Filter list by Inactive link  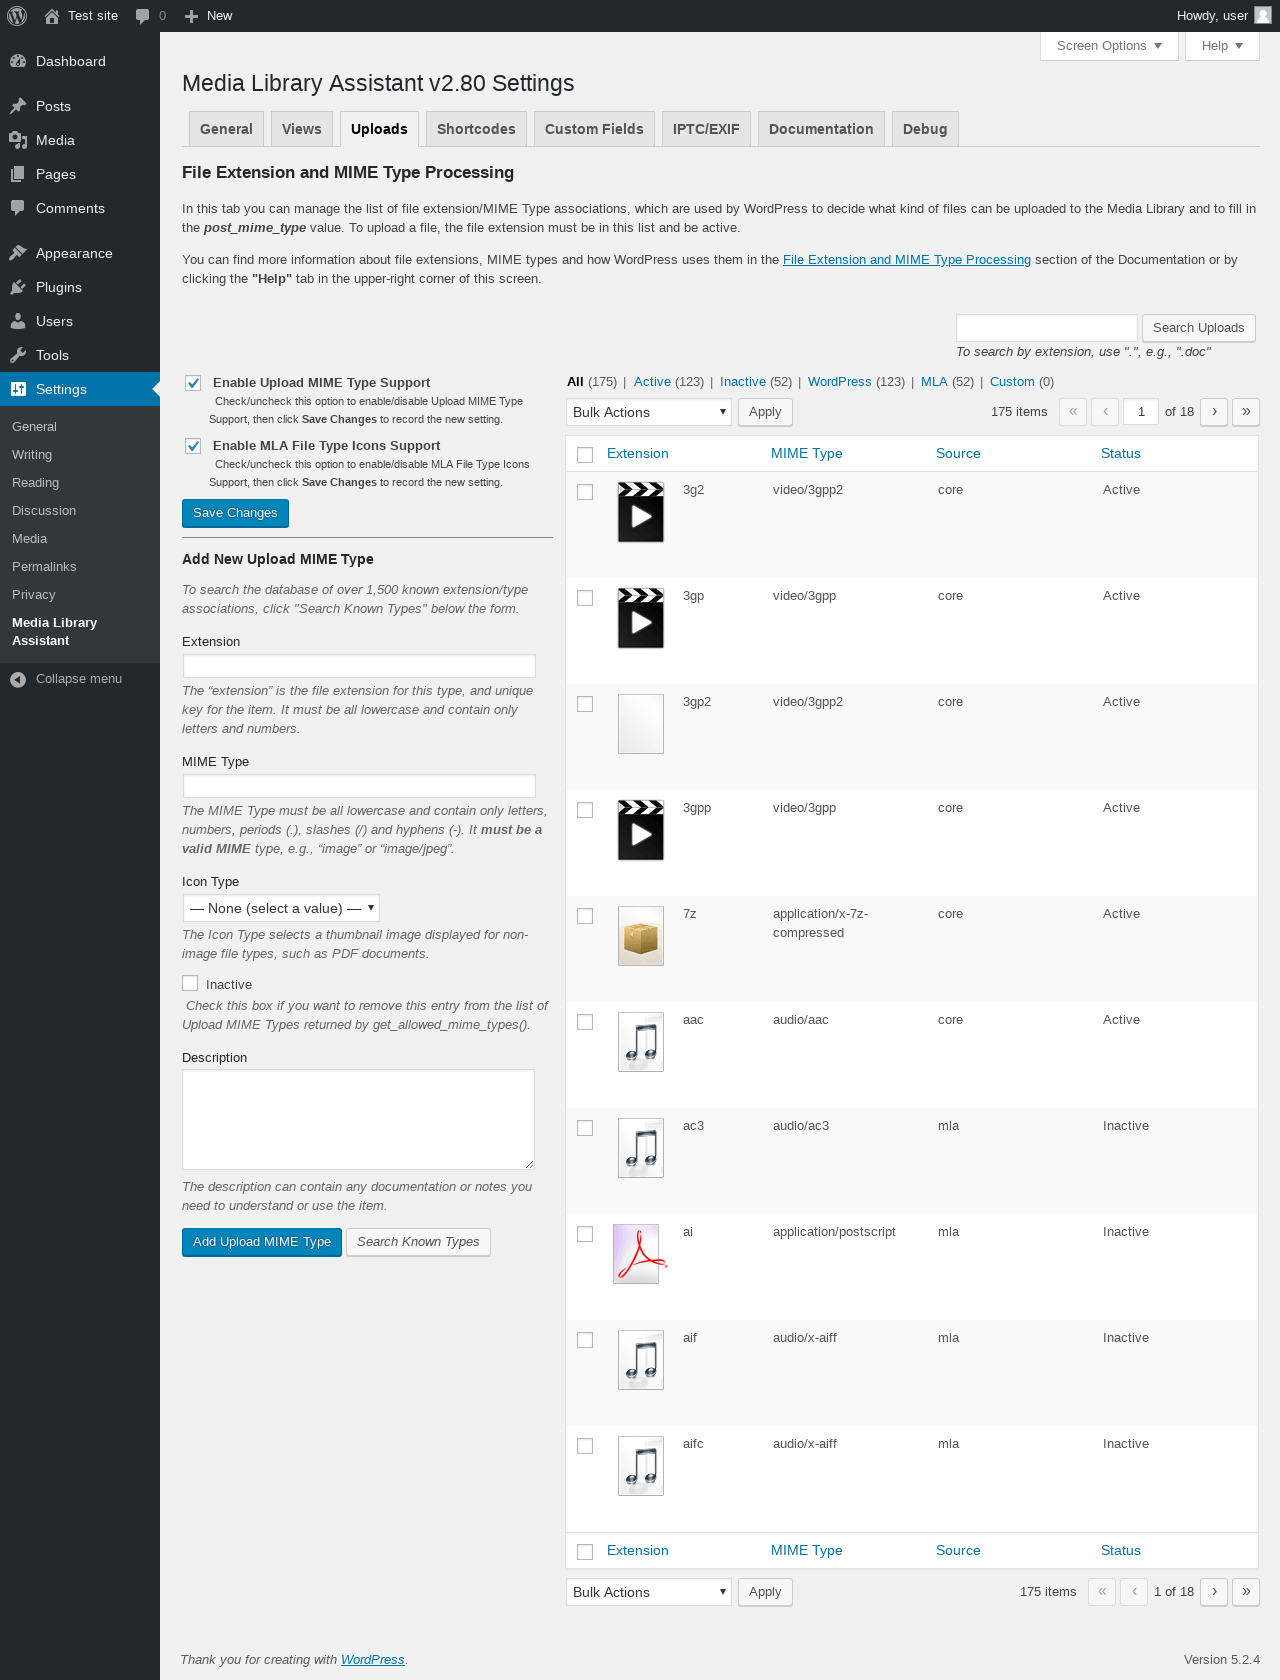pyautogui.click(x=743, y=382)
